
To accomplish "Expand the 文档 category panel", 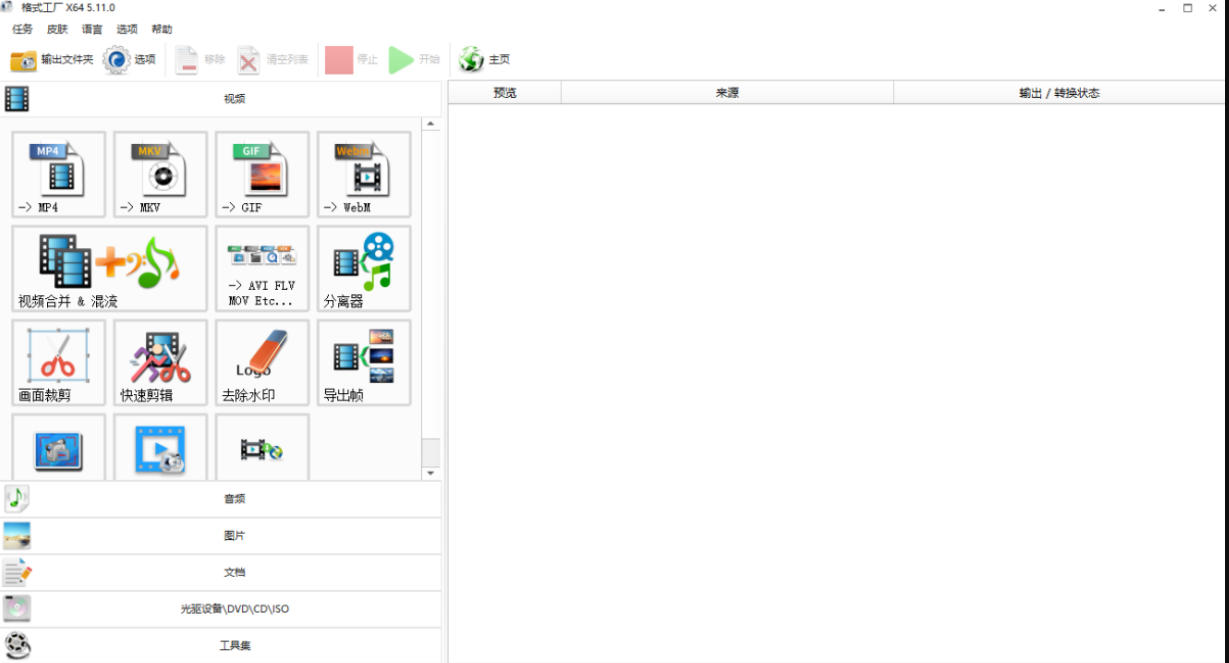I will [234, 573].
